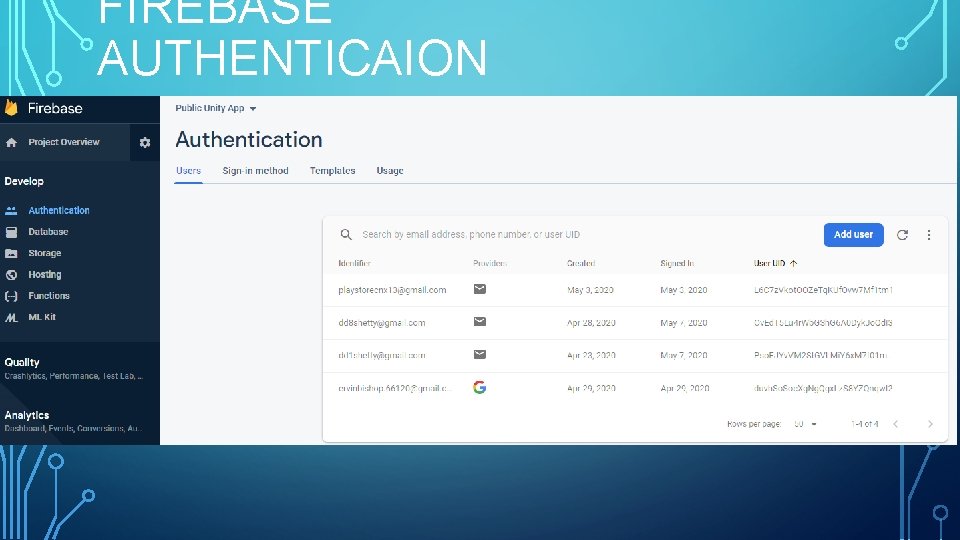Click the Storage folder icon
The image size is (960, 540).
[x=11, y=253]
